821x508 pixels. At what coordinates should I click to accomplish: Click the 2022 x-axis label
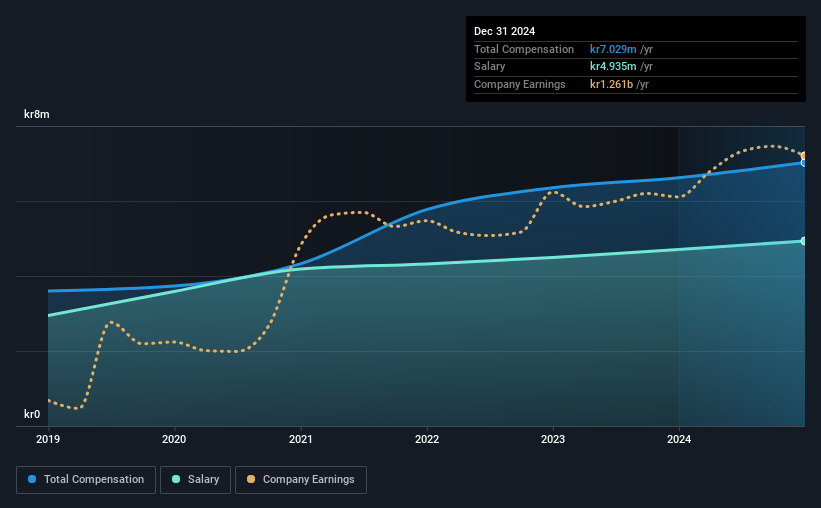coord(427,439)
